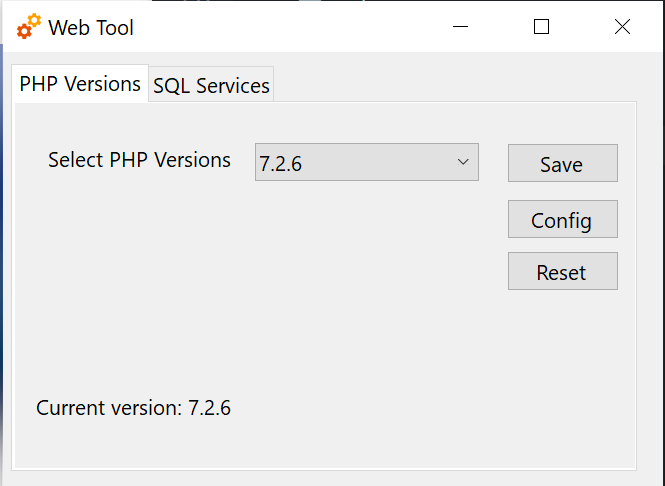The height and width of the screenshot is (486, 665).
Task: Open the SQL Services tab
Action: (211, 86)
